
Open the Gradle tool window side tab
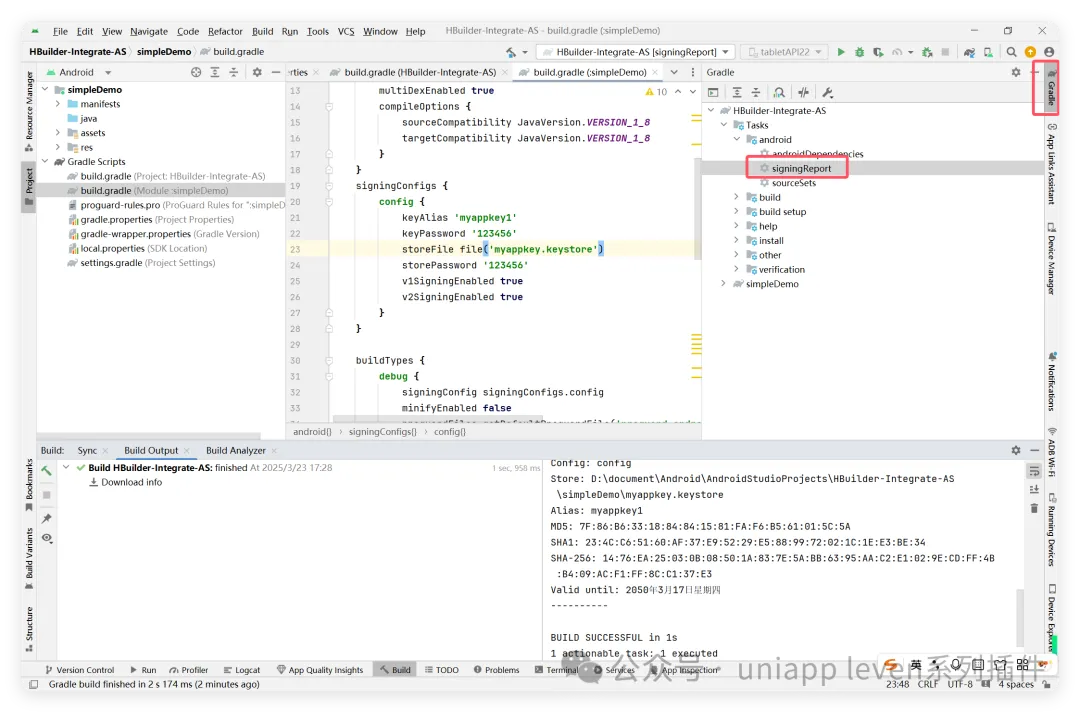(x=1051, y=88)
